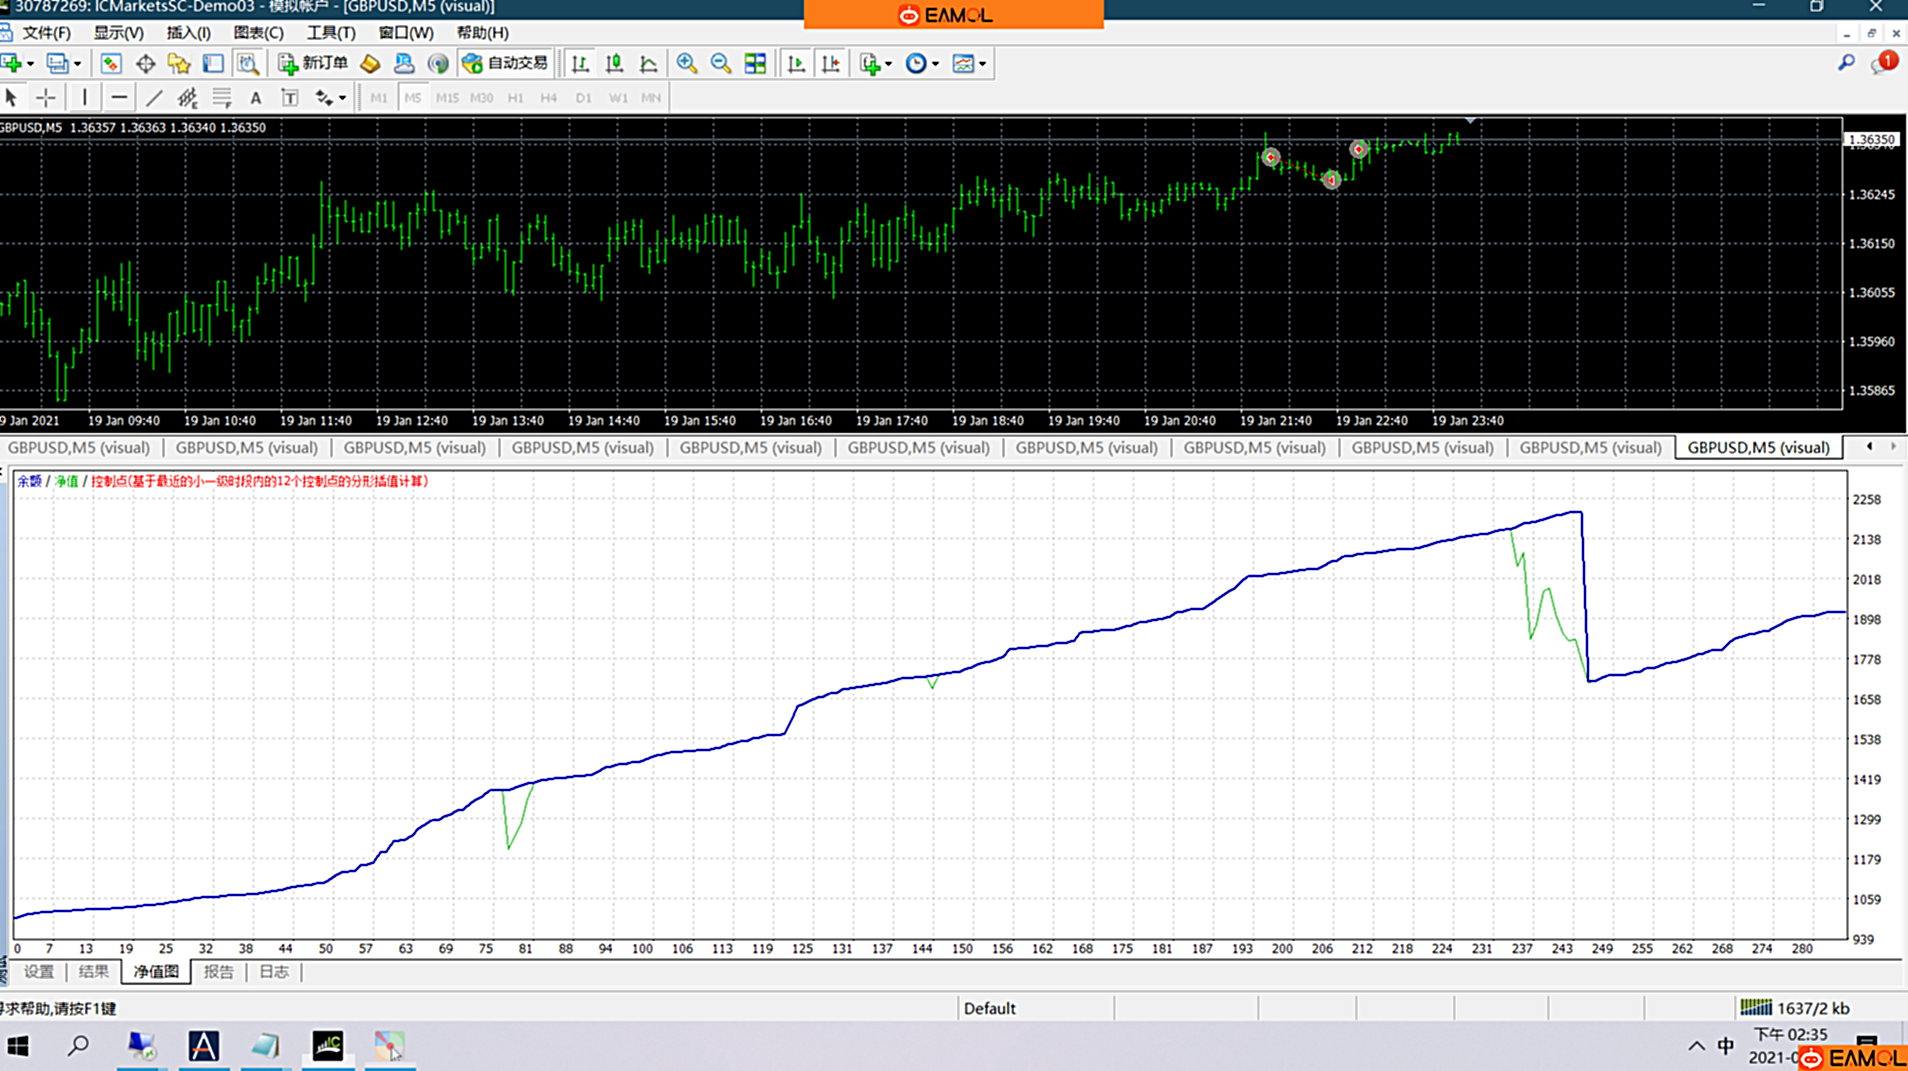1908x1071 pixels.
Task: Toggle chart auto scroll icon
Action: coord(796,63)
